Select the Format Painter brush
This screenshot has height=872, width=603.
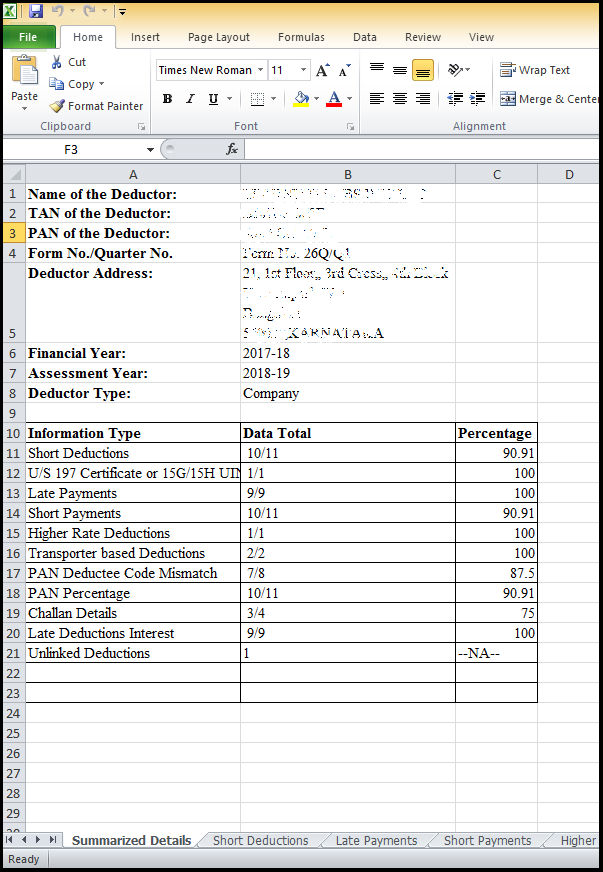point(57,106)
